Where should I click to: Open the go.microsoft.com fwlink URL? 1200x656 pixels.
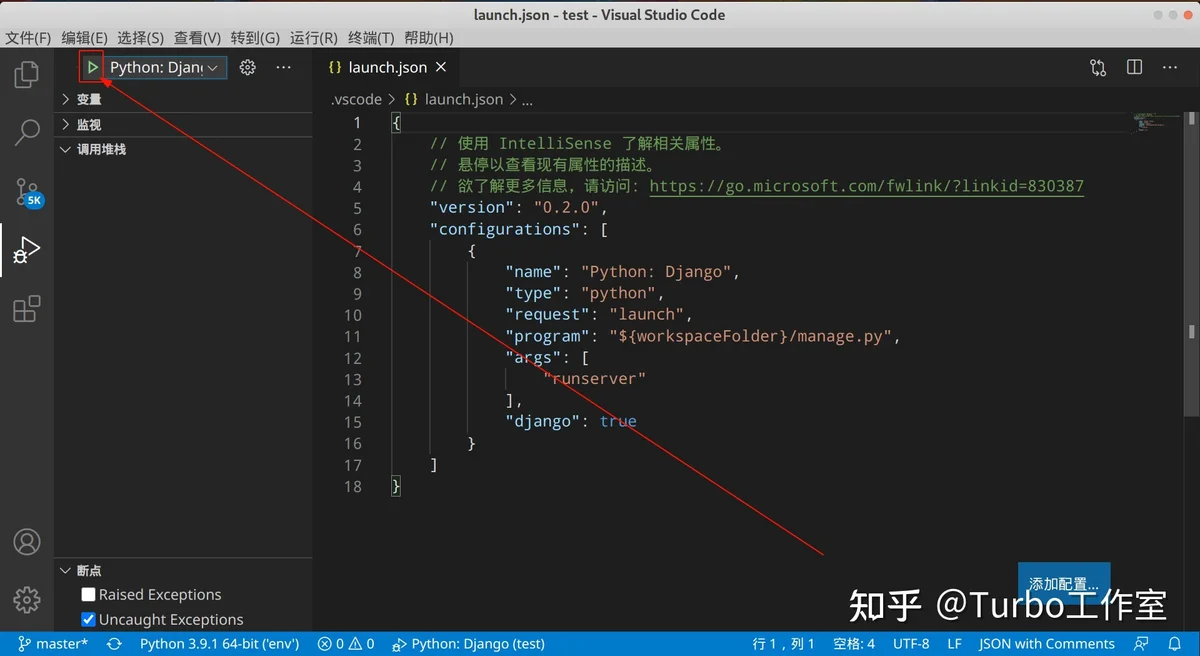tap(866, 186)
